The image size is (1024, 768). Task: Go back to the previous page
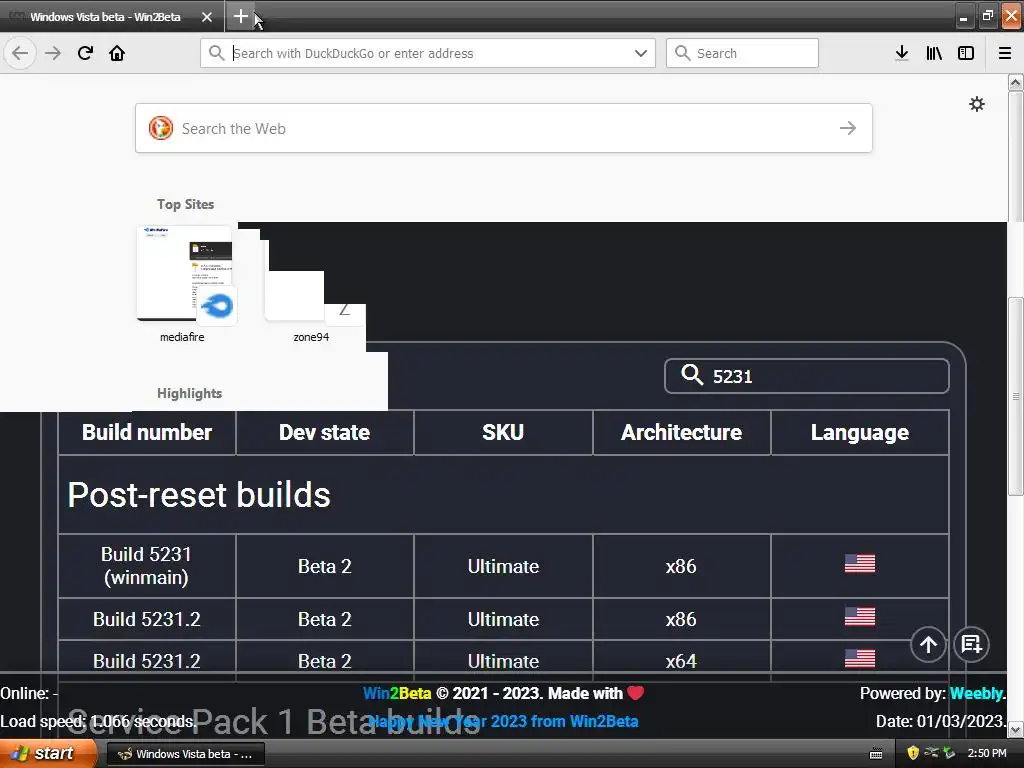(20, 53)
